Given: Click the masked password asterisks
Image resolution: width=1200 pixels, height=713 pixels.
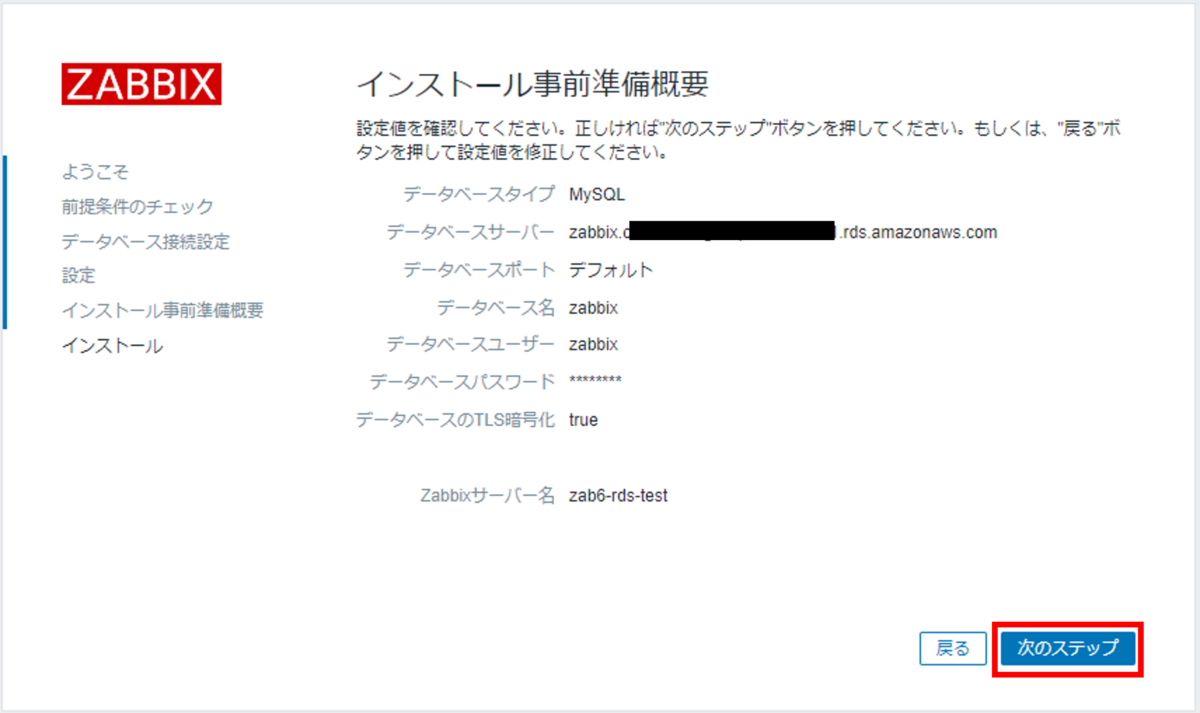Looking at the screenshot, I should coord(595,381).
